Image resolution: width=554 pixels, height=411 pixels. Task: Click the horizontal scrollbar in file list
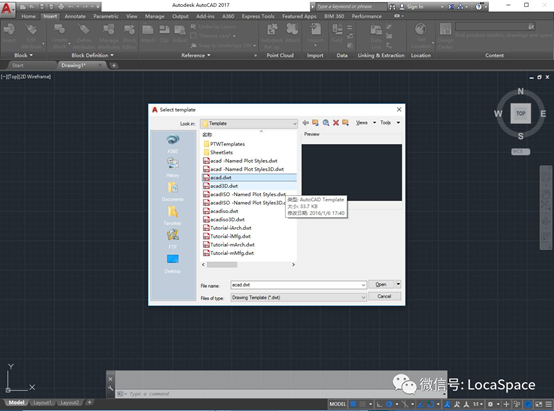tap(222, 265)
